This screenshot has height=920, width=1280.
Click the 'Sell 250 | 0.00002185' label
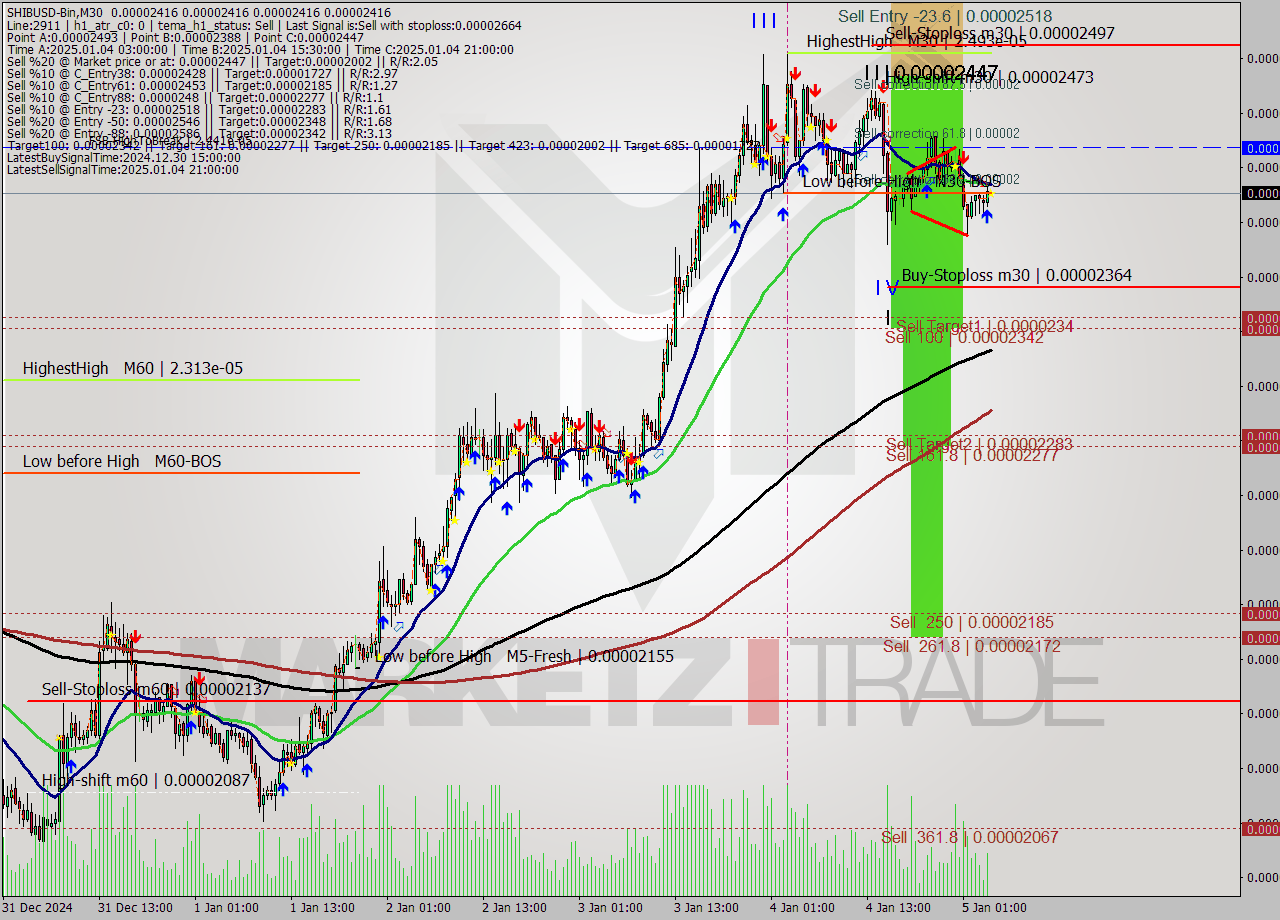tap(972, 622)
